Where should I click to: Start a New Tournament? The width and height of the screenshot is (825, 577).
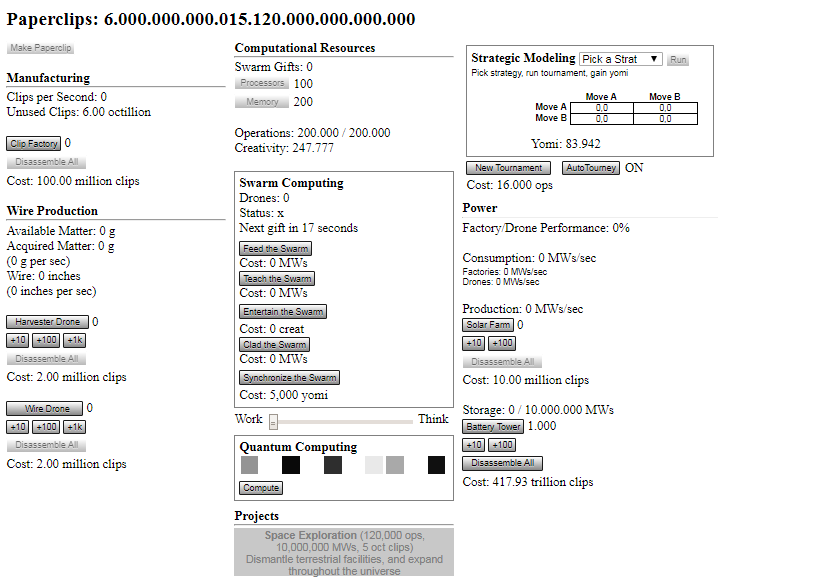508,168
